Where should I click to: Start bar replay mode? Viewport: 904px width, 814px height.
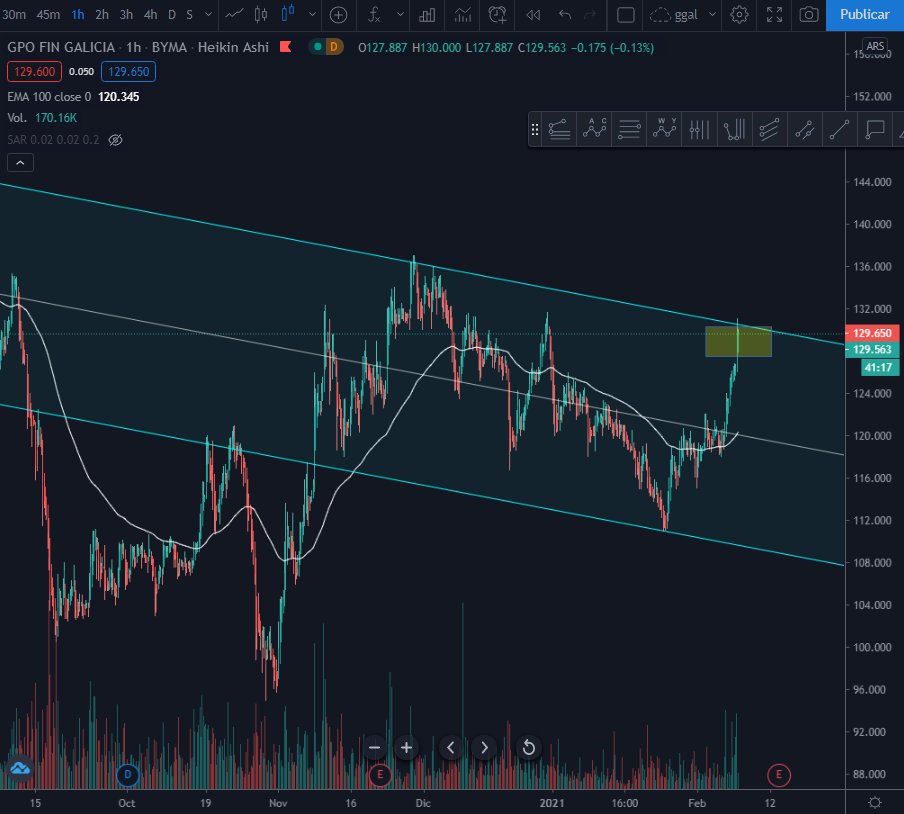pos(533,15)
